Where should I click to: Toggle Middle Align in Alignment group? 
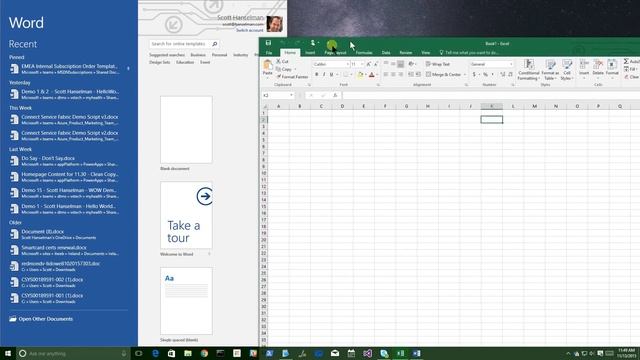(393, 64)
